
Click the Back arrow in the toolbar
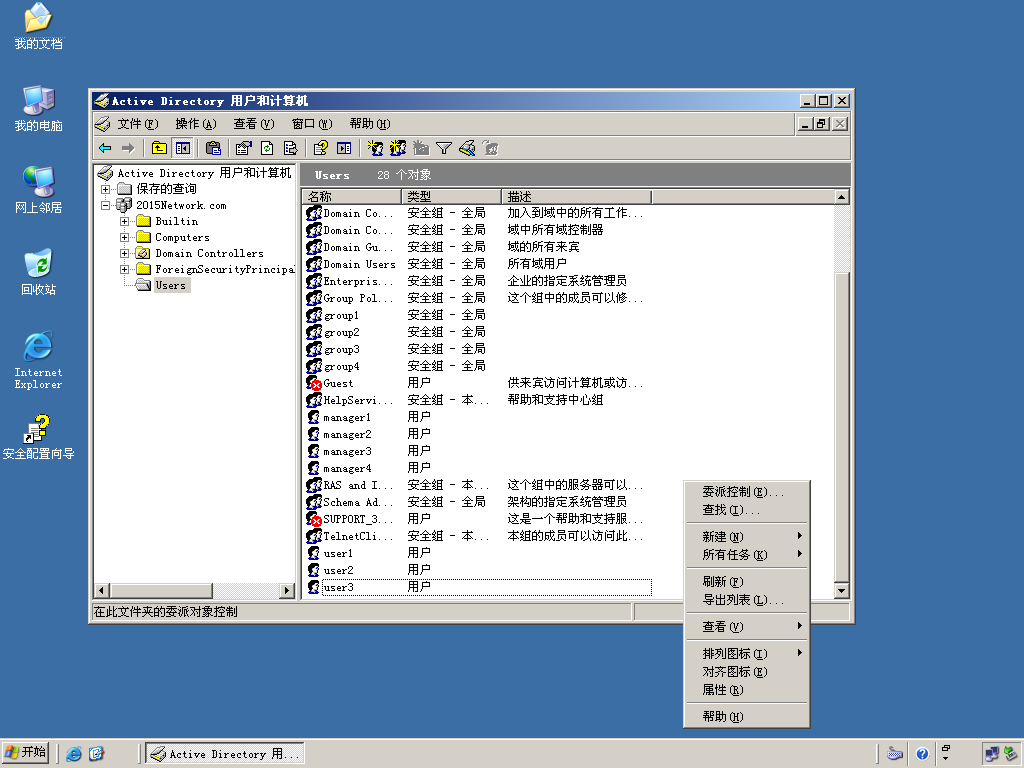click(105, 148)
